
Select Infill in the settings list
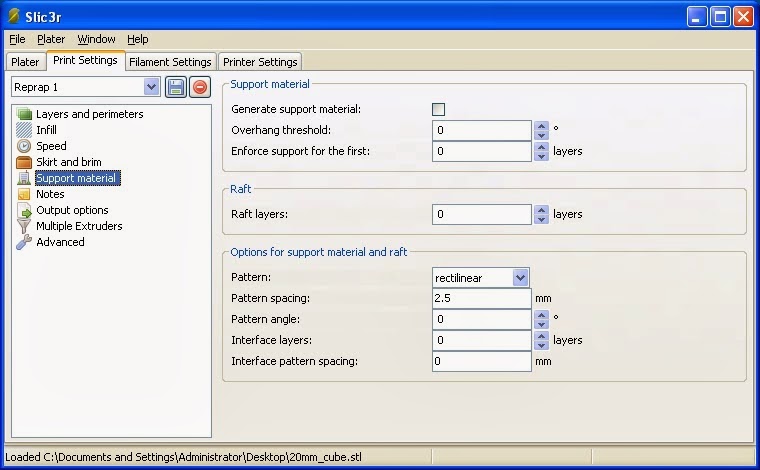point(46,130)
